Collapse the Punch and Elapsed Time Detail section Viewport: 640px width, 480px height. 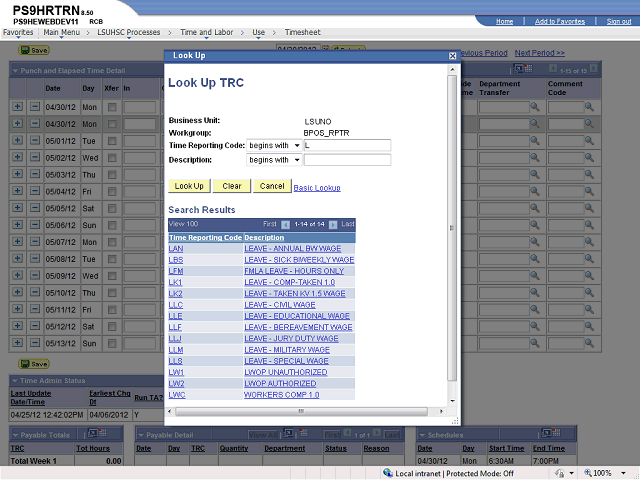point(15,70)
